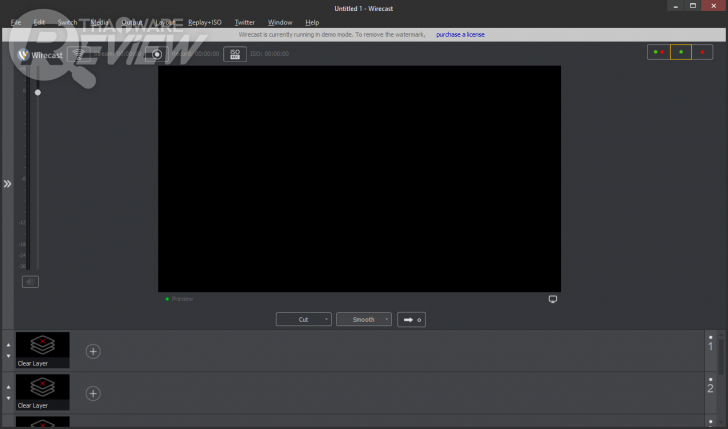The image size is (728, 429).
Task: Open the Window menu
Action: [280, 22]
